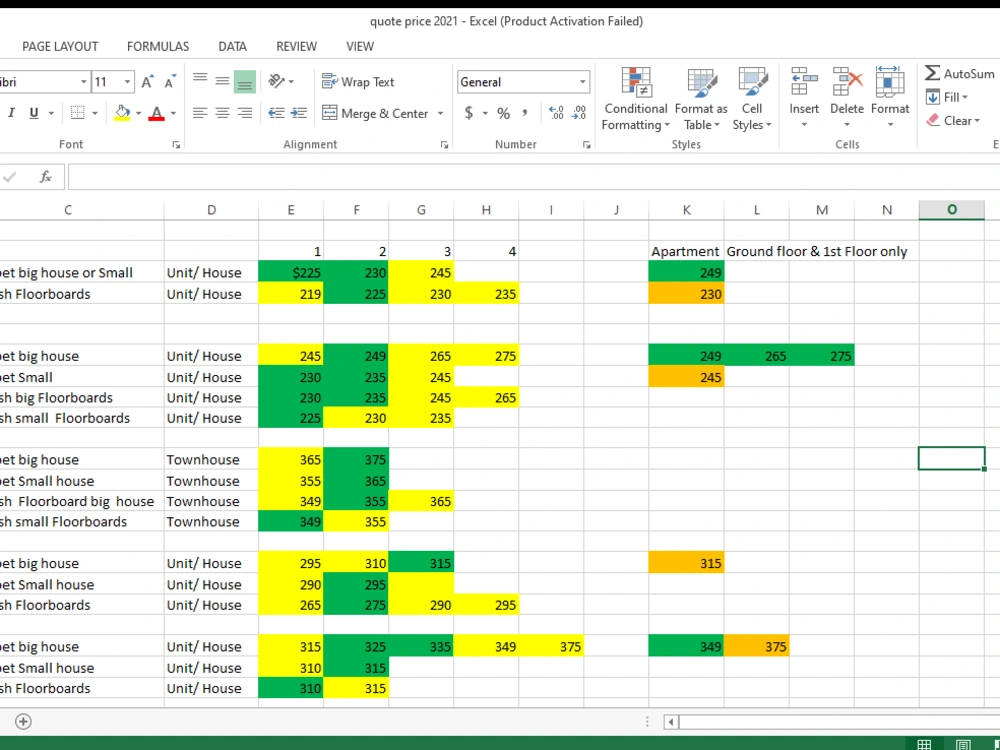
Task: Open the Format cells menu
Action: [x=890, y=98]
